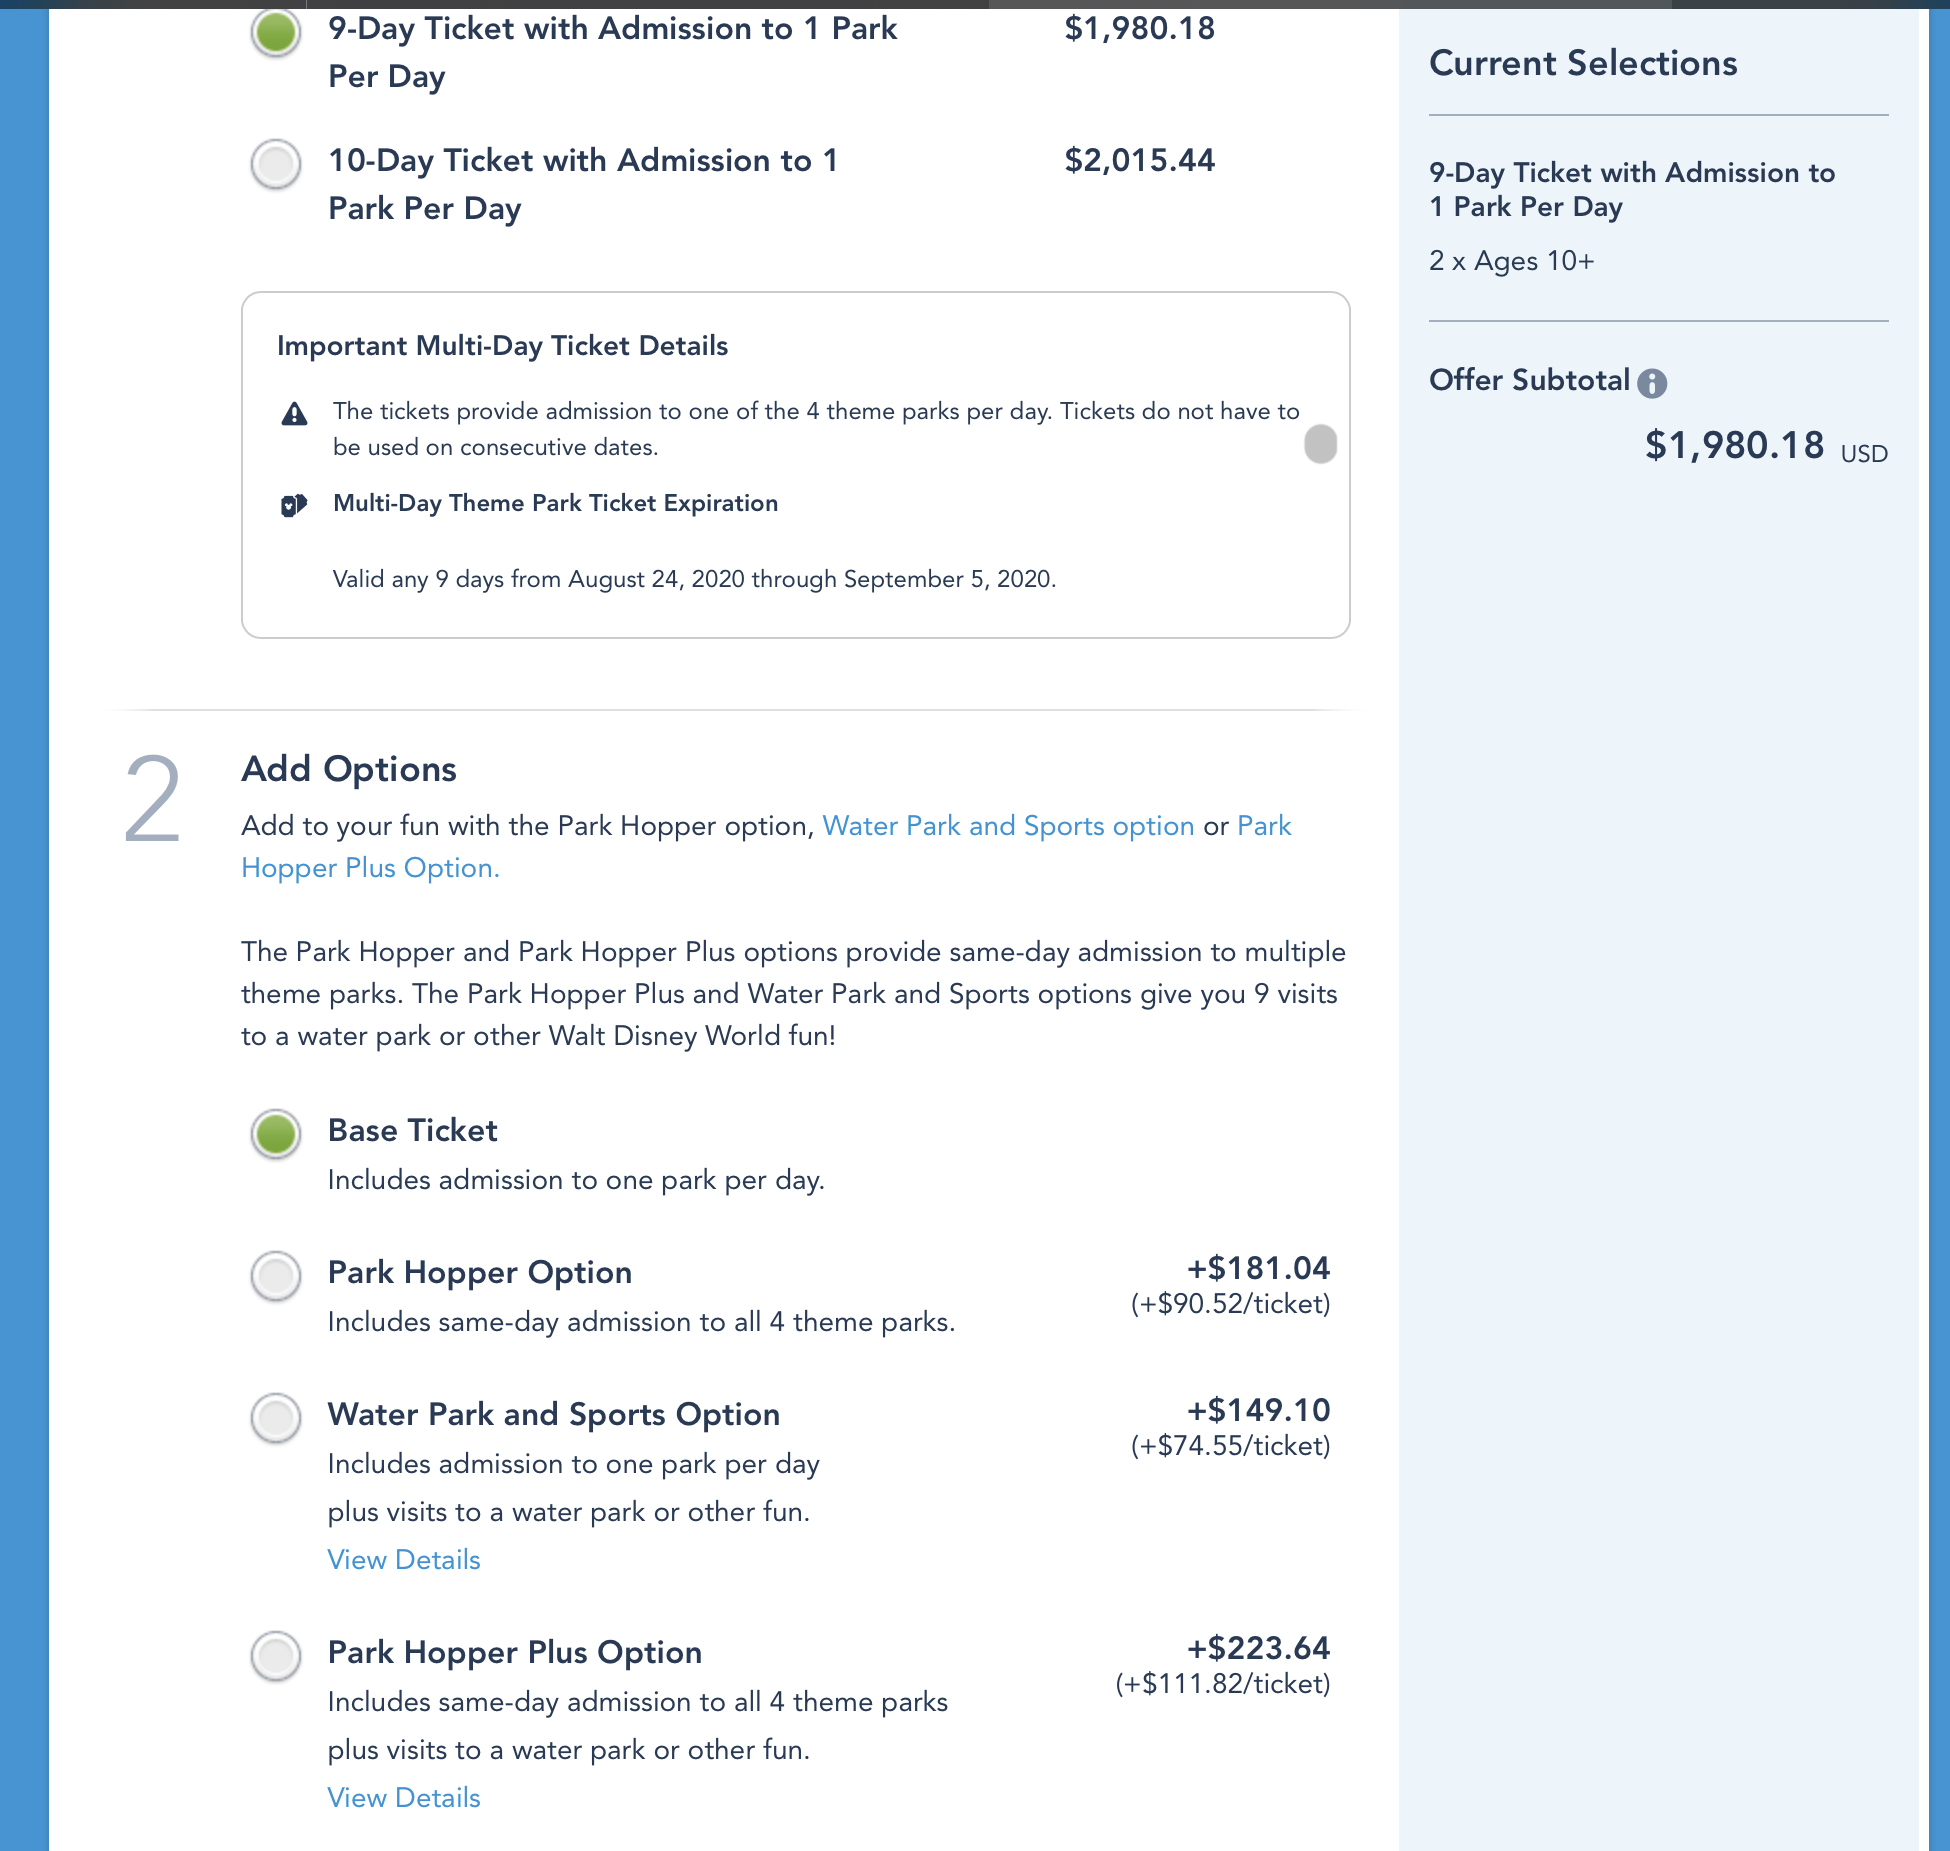The image size is (1950, 1851).
Task: Open the Water Park and Sports option link
Action: (1008, 826)
